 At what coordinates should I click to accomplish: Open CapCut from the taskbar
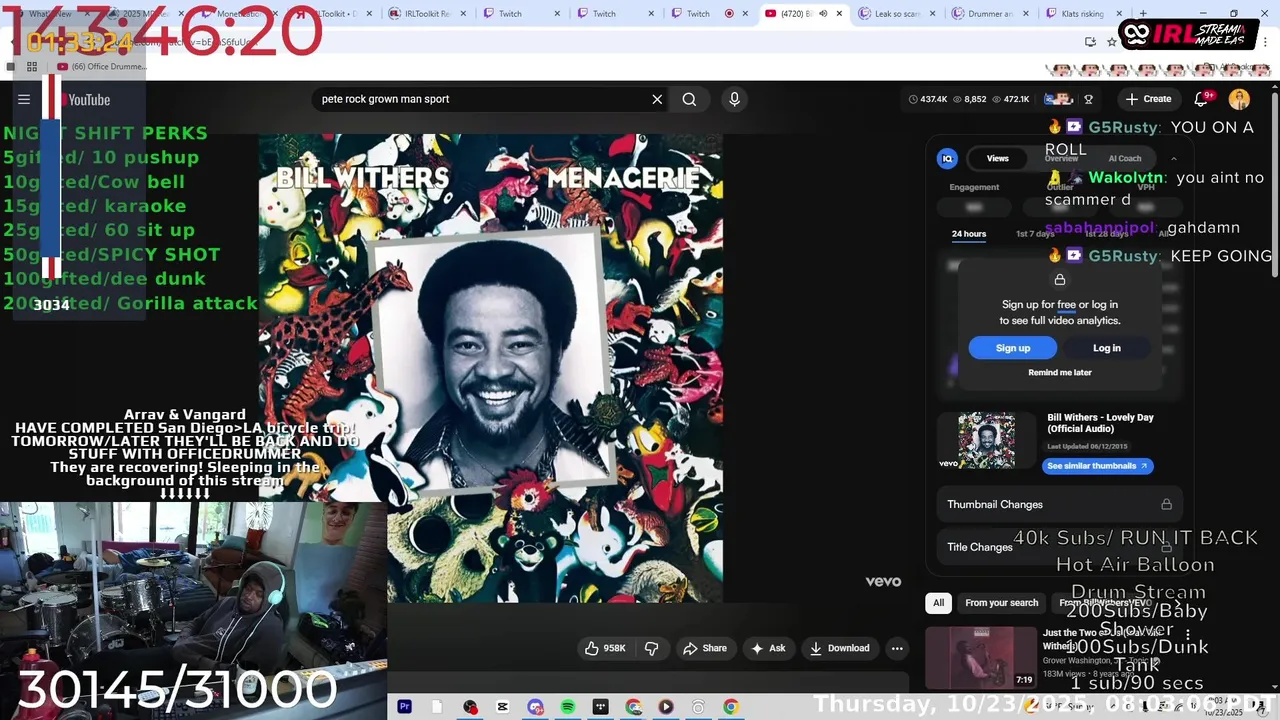coord(502,707)
